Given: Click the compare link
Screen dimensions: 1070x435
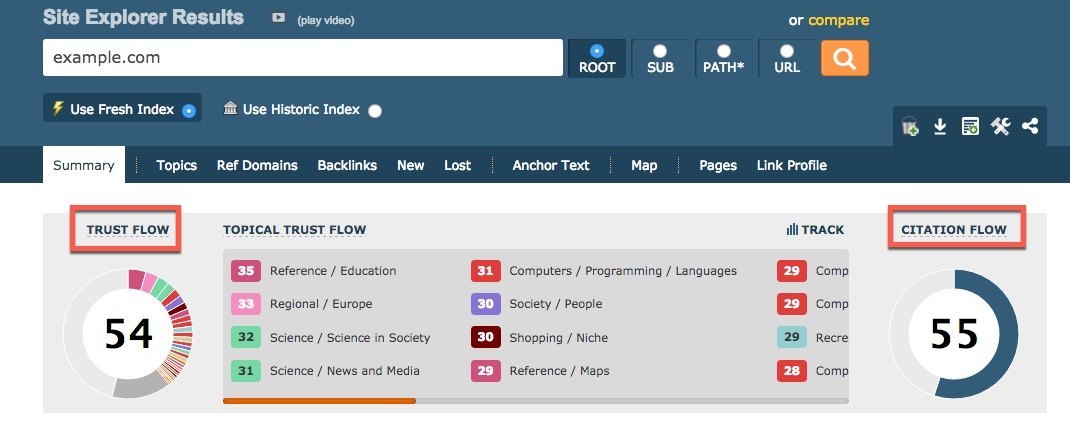Looking at the screenshot, I should click(x=838, y=20).
